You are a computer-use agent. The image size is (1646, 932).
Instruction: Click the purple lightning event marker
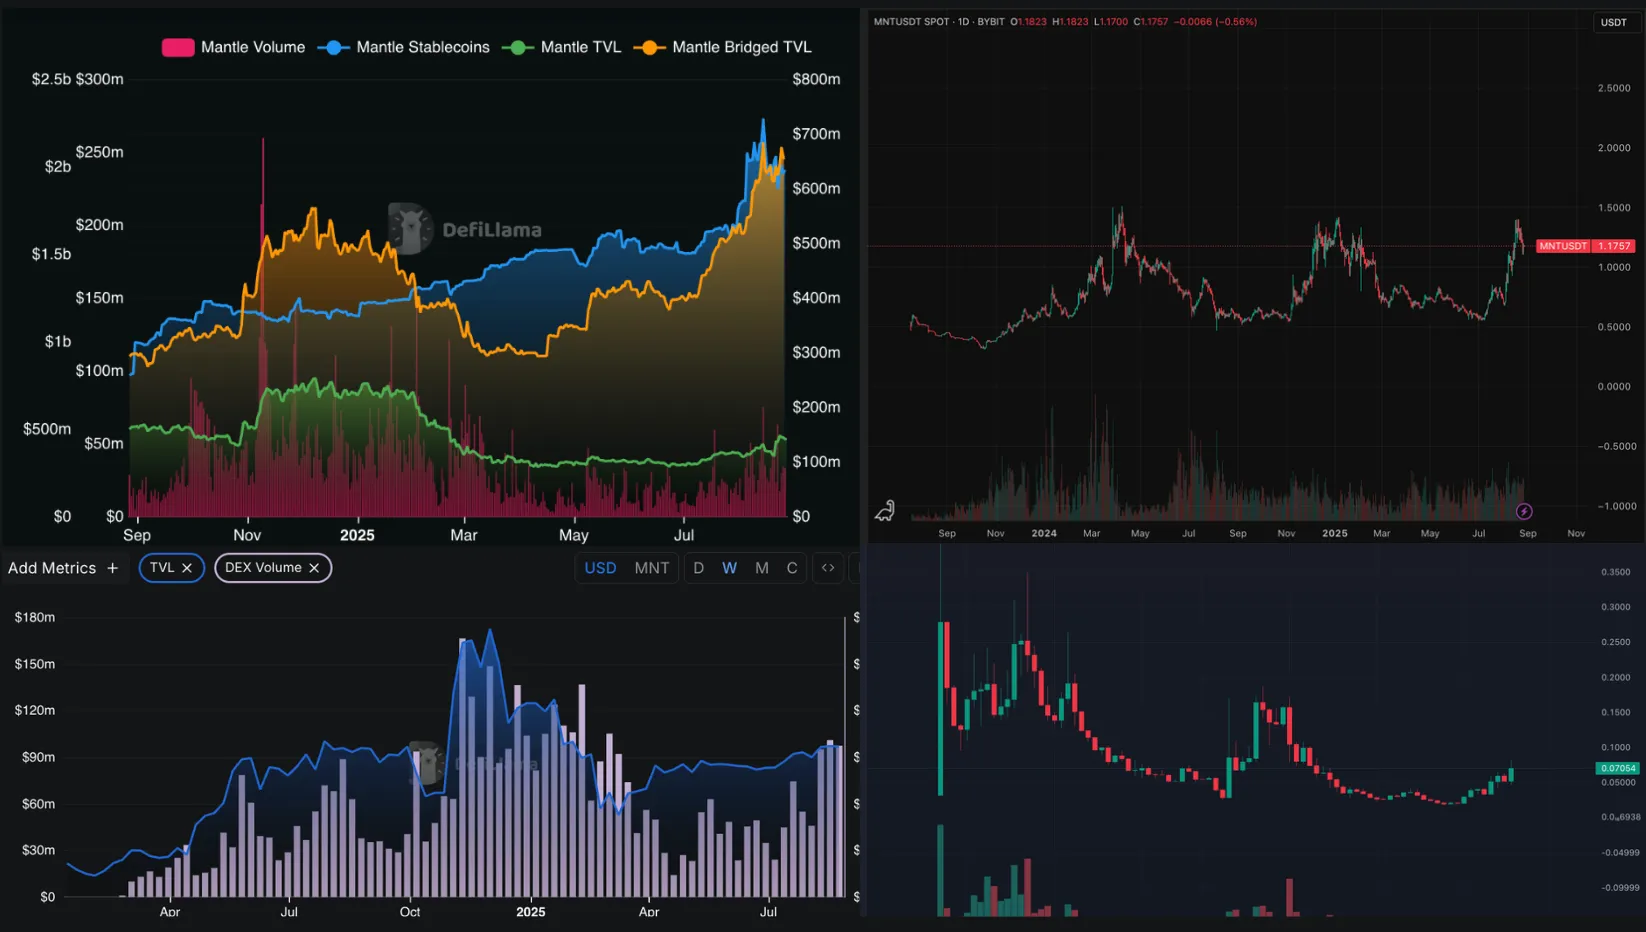(1524, 512)
